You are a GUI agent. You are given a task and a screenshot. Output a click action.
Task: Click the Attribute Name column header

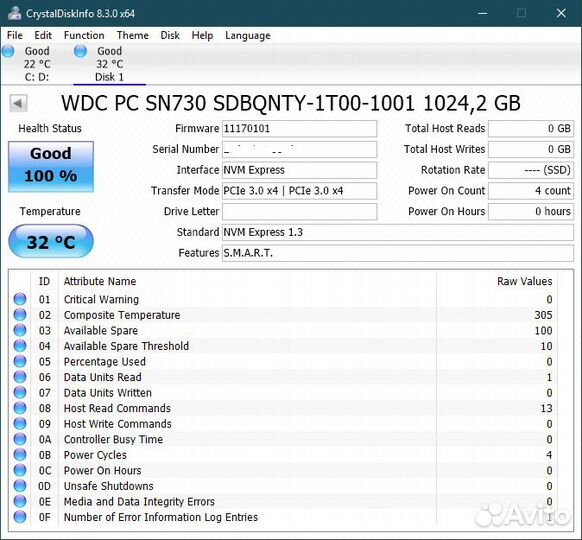click(100, 281)
